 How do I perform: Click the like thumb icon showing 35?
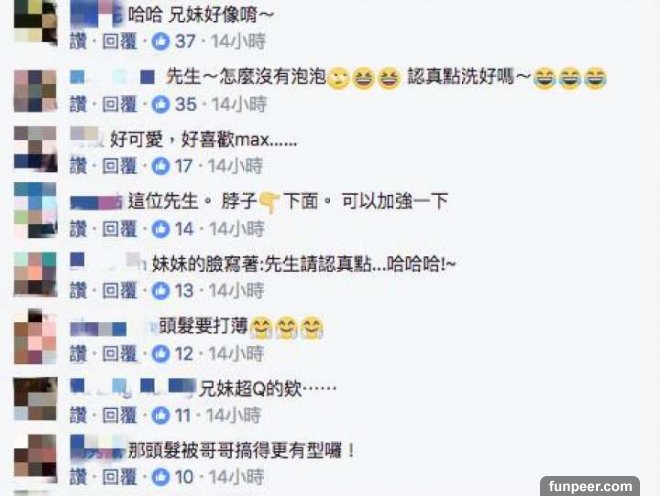click(x=160, y=104)
